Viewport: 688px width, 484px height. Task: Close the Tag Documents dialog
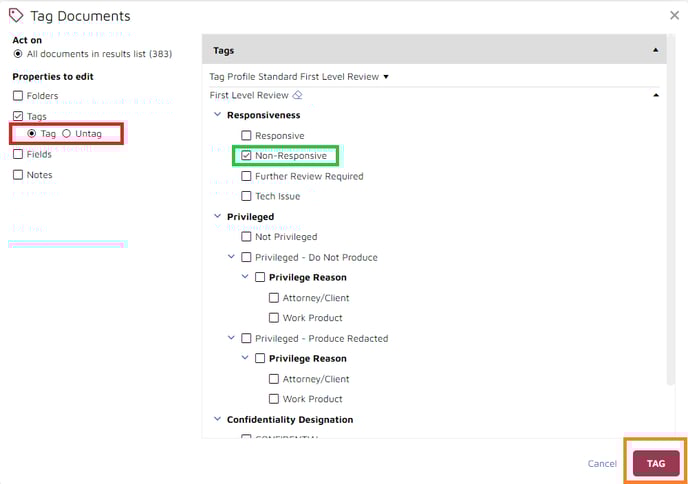[x=674, y=15]
